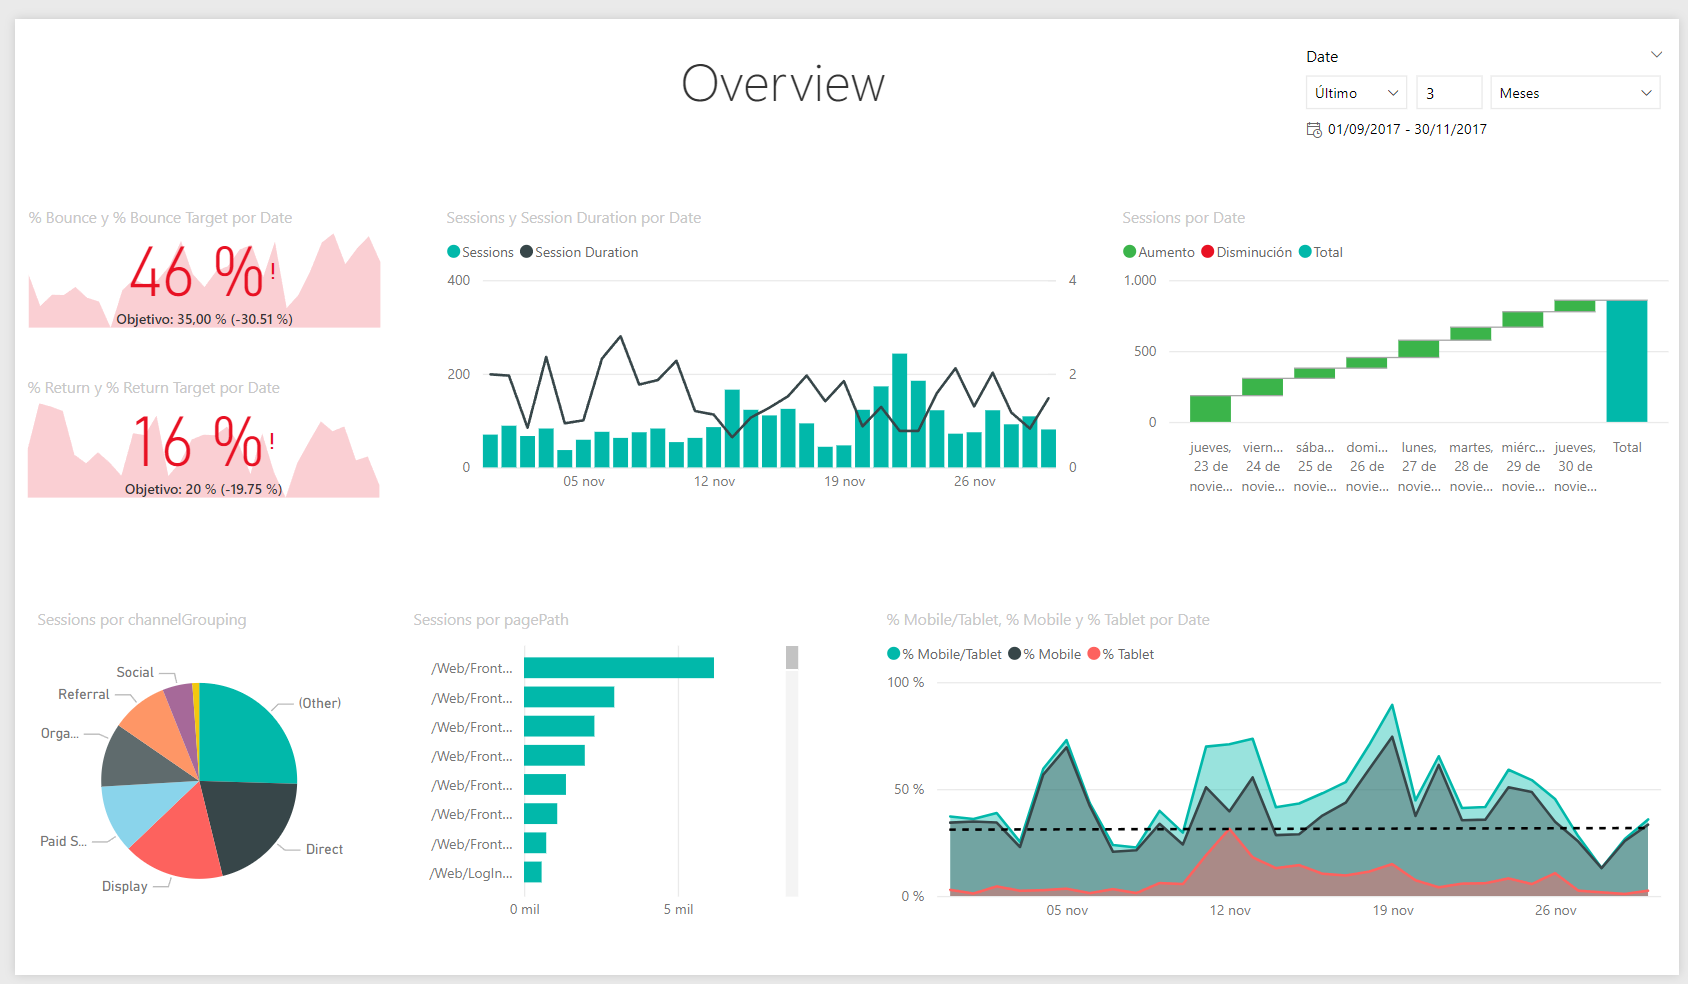Click the number field showing 3
Viewport: 1688px width, 984px height.
pyautogui.click(x=1448, y=93)
